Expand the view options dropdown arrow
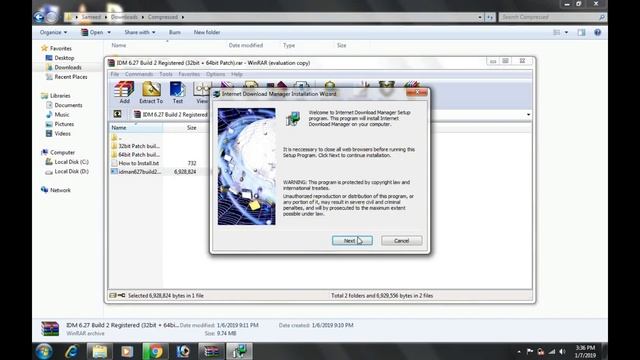The image size is (640, 360). (x=566, y=32)
